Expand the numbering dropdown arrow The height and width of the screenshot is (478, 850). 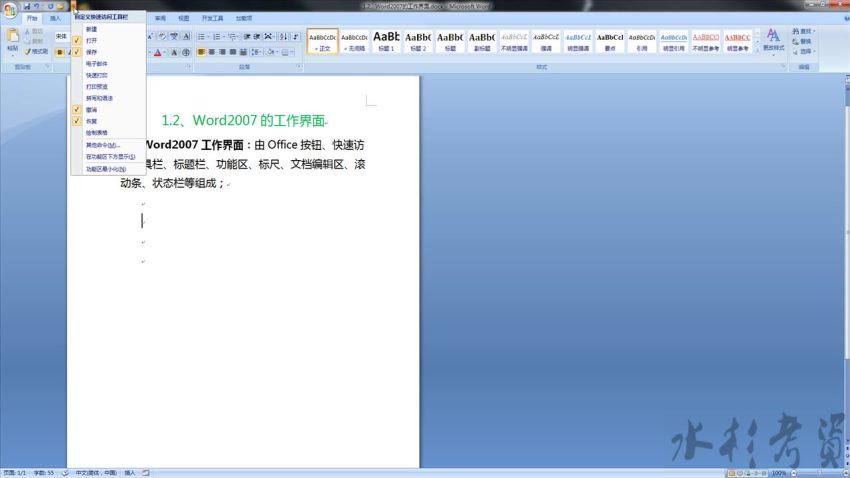(223, 37)
